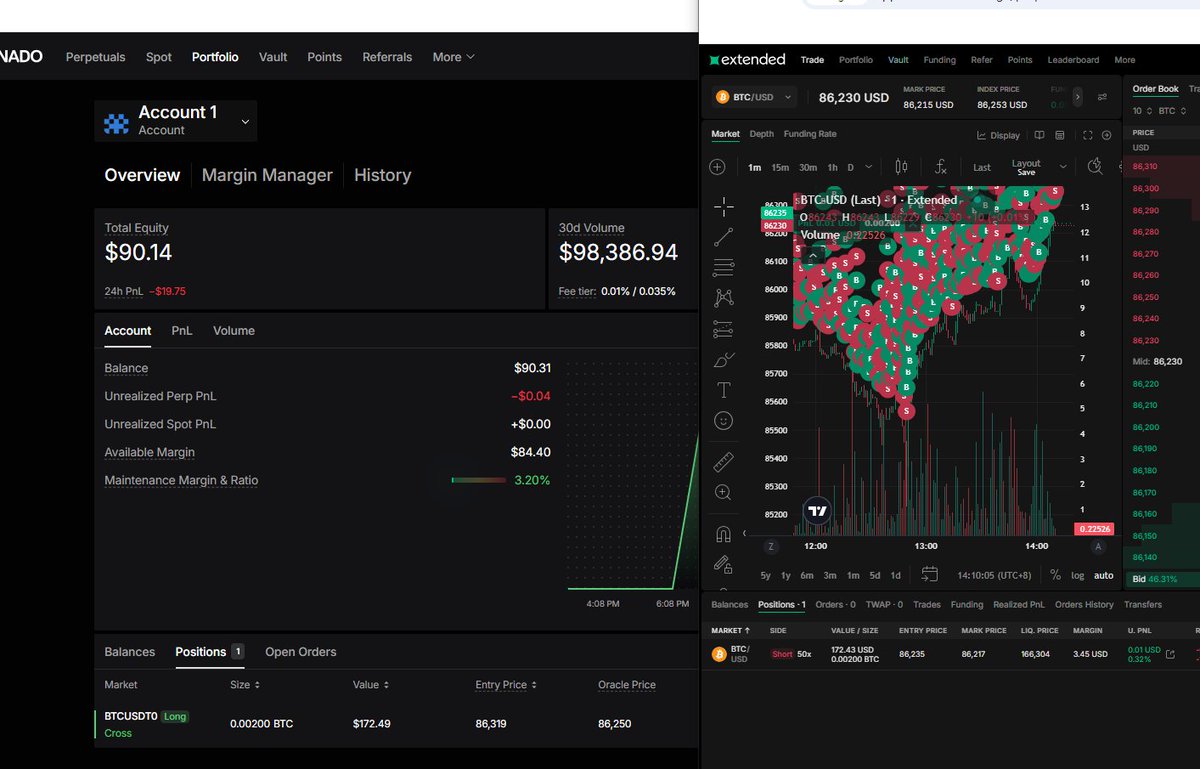1200x769 pixels.
Task: Click the Last price source button
Action: tap(982, 167)
